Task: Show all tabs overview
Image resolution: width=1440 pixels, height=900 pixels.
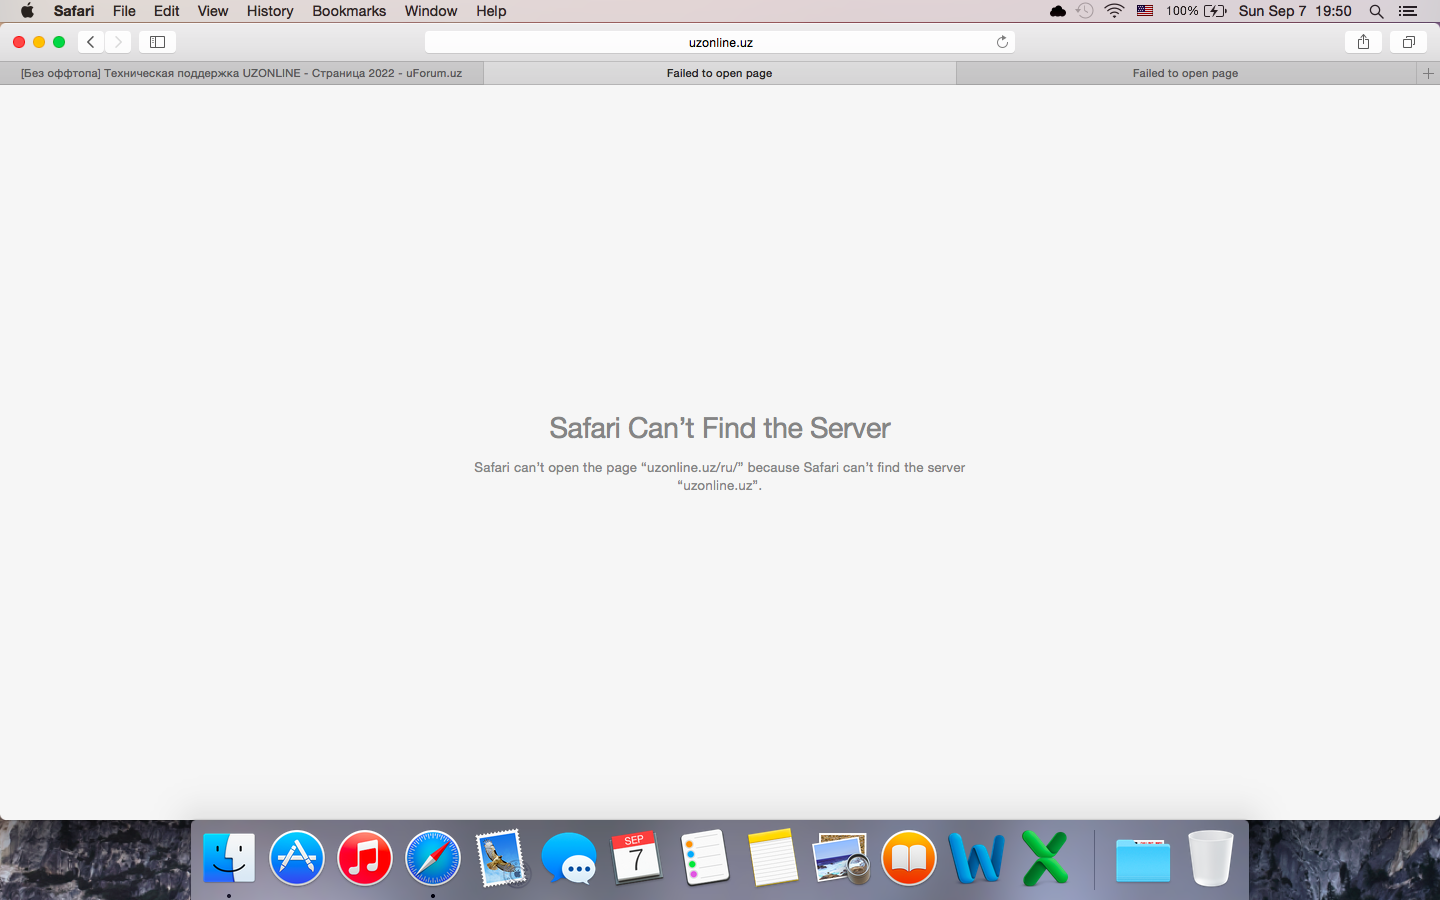Action: point(1408,42)
